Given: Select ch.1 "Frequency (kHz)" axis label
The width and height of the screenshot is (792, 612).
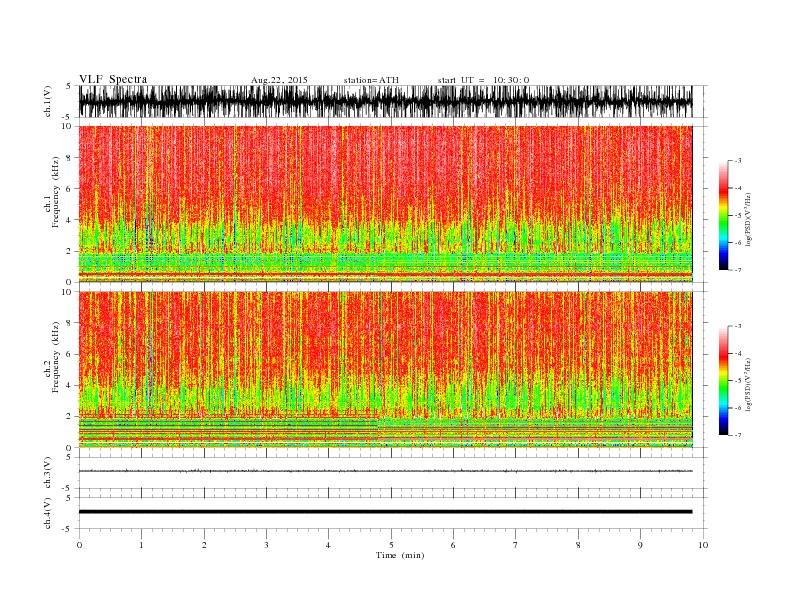Looking at the screenshot, I should [x=55, y=192].
